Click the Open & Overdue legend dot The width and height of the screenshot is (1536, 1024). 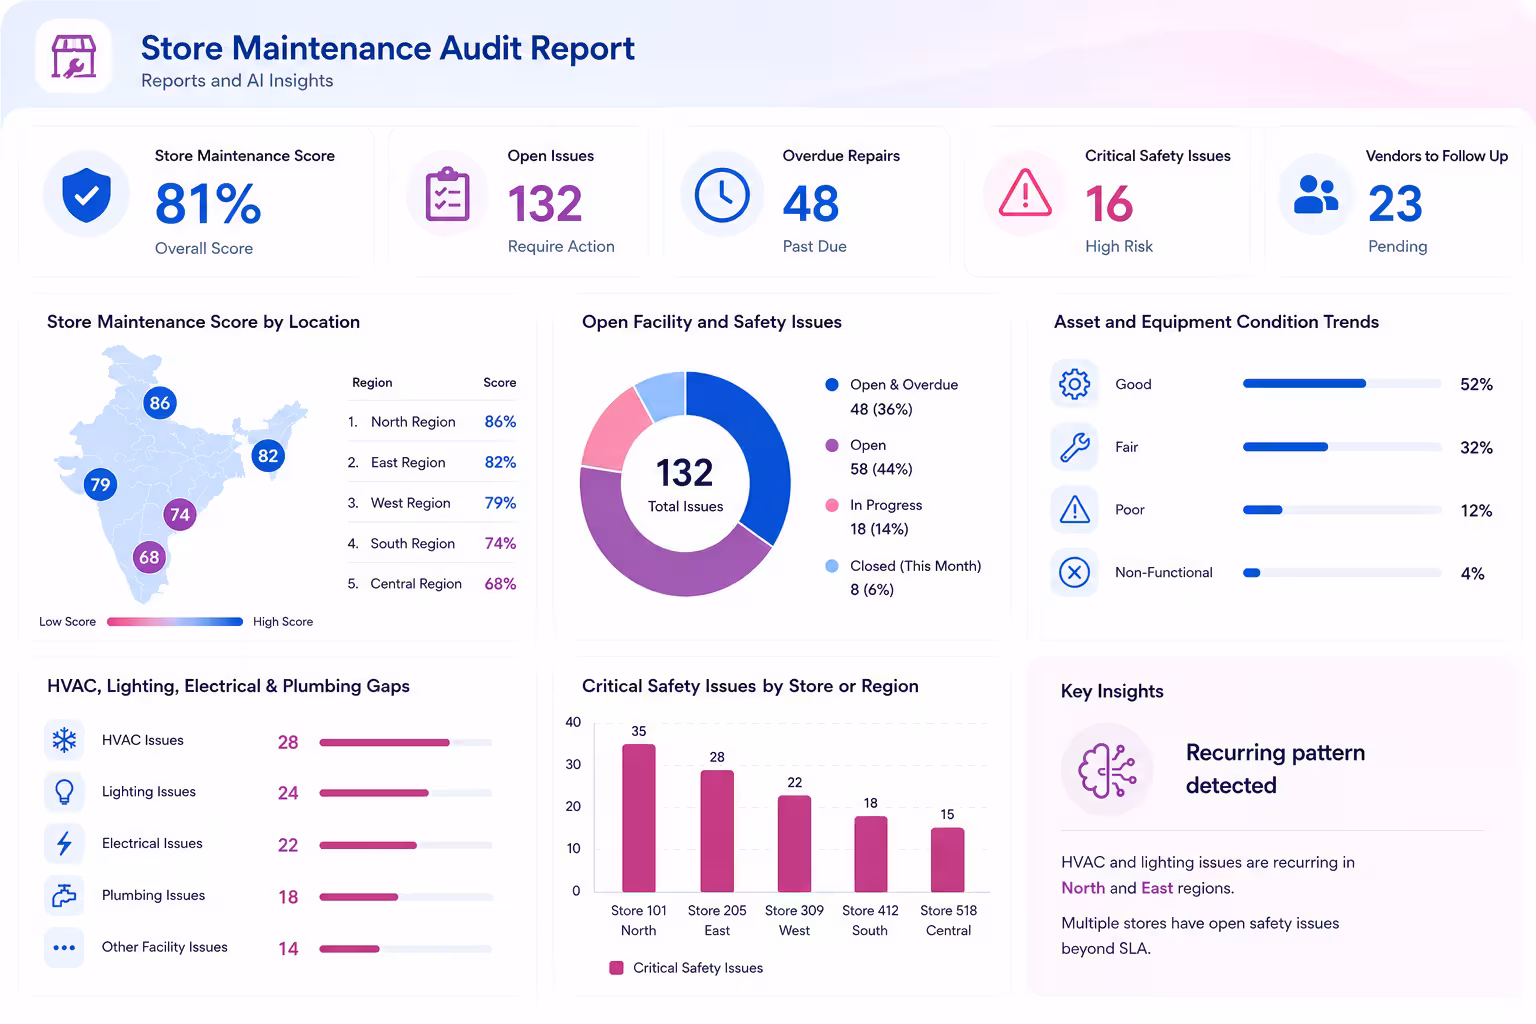click(x=832, y=385)
